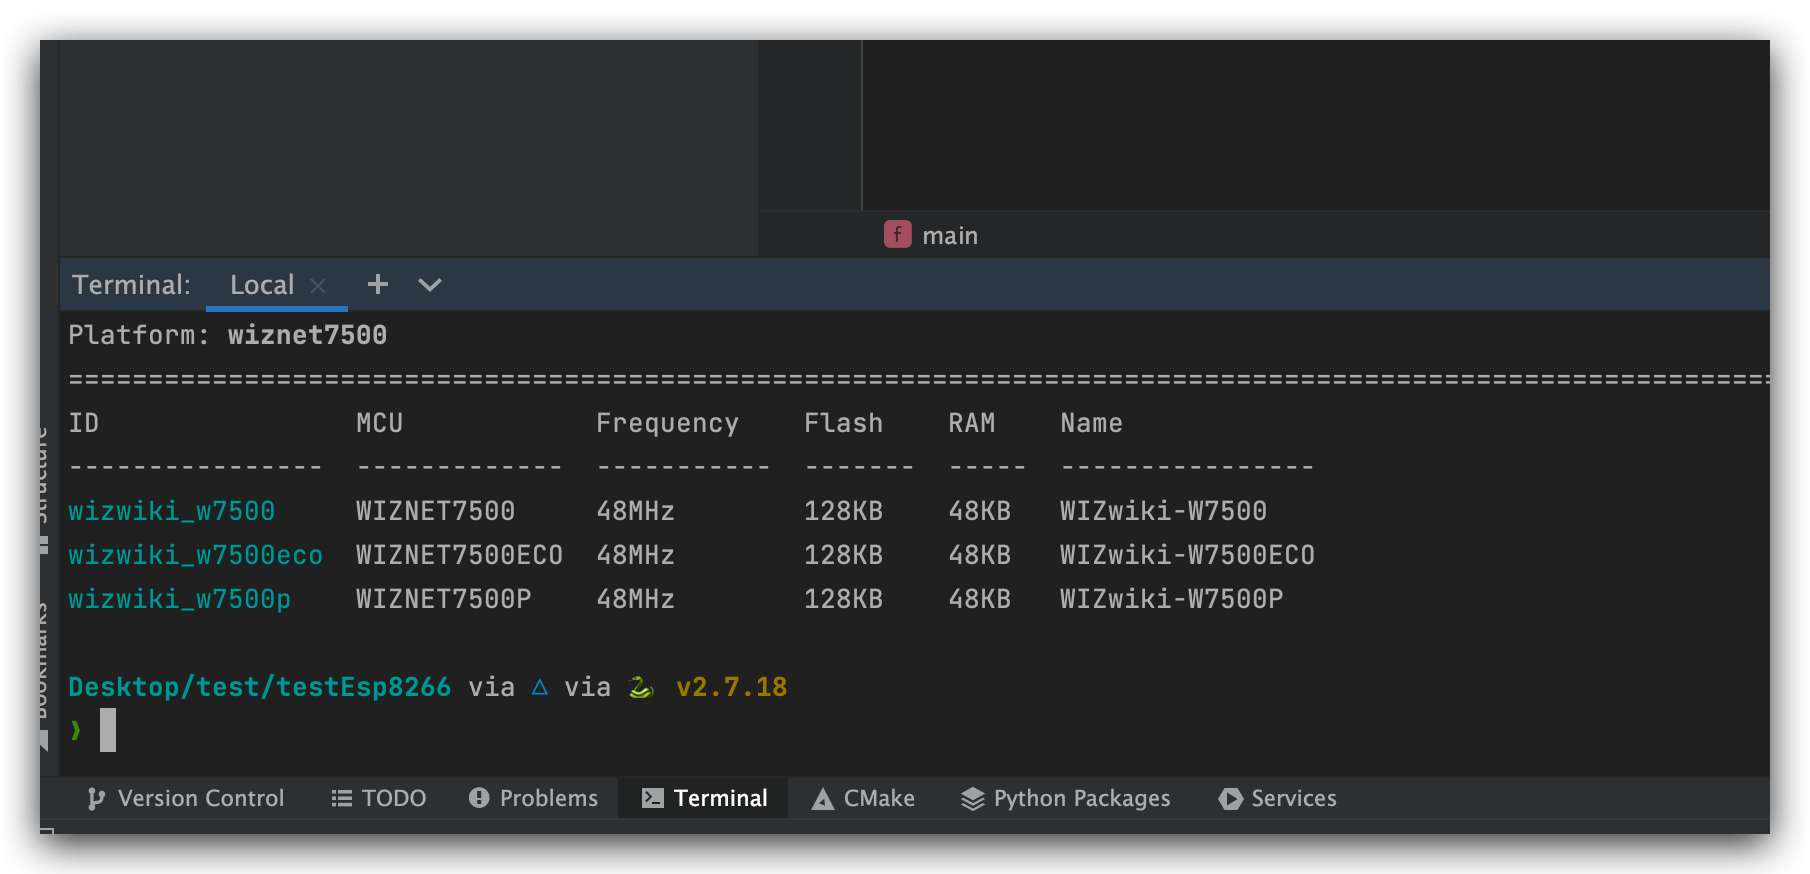Switch to the Terminal tool window
The width and height of the screenshot is (1810, 874).
[x=704, y=798]
